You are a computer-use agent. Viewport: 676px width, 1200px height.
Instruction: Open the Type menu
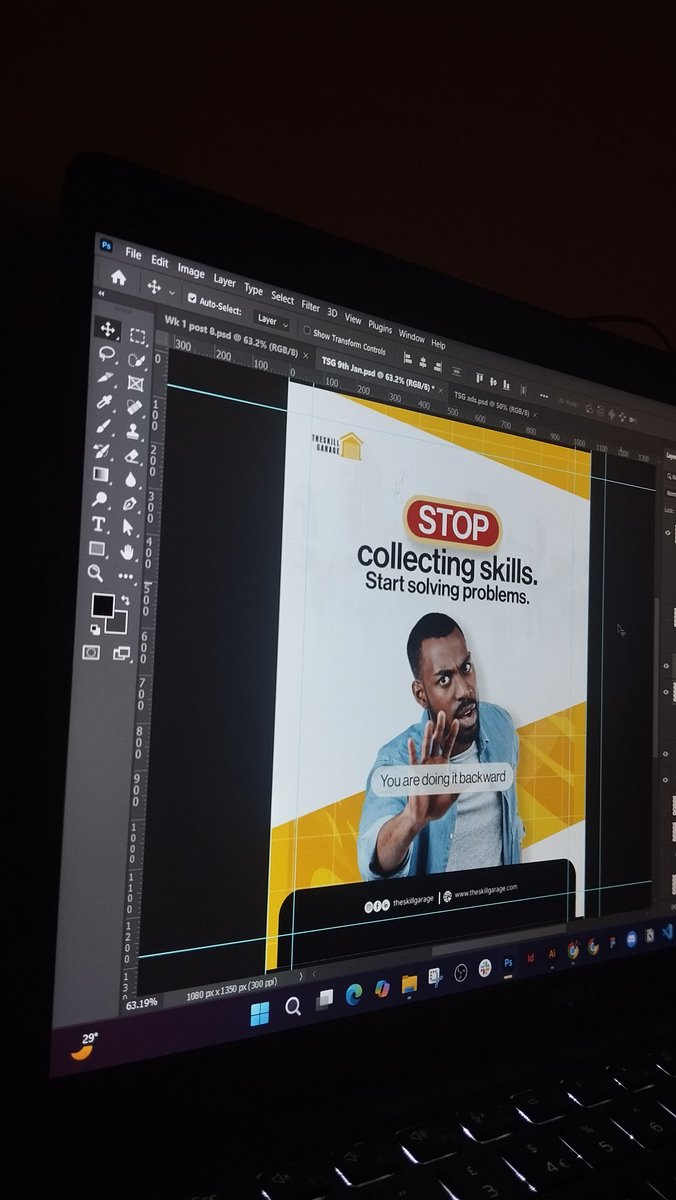[x=253, y=290]
